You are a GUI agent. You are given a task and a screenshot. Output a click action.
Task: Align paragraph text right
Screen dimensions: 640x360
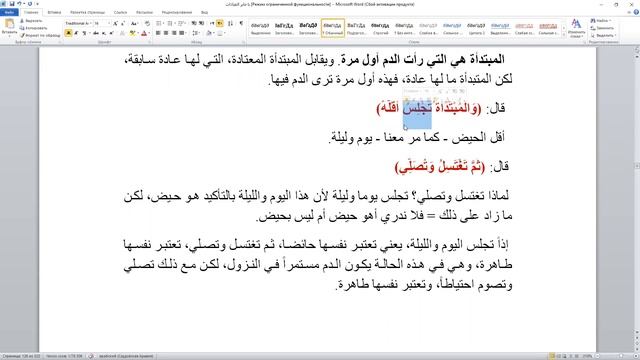174,33
